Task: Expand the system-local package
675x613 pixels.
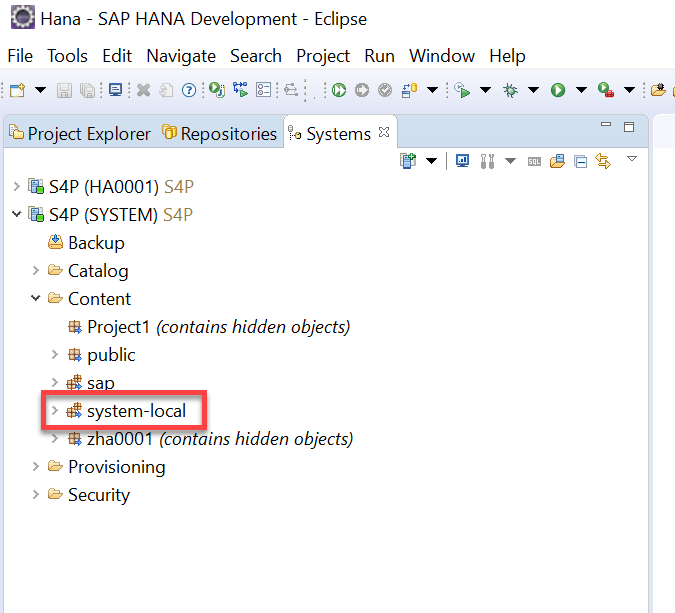Action: click(x=55, y=410)
